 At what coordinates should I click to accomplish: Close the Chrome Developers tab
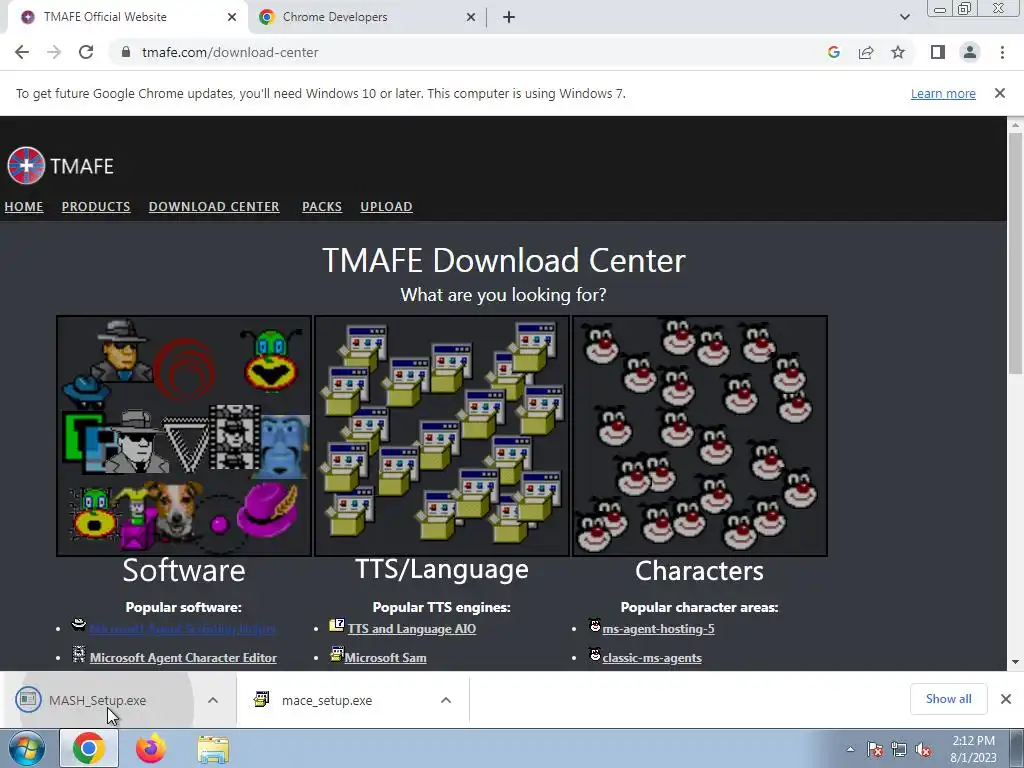point(470,17)
